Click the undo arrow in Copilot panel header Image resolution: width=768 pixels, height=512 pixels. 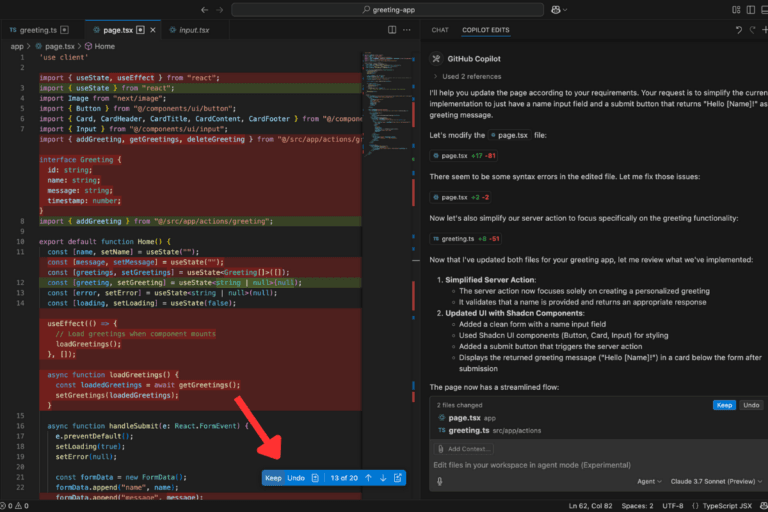coord(738,30)
